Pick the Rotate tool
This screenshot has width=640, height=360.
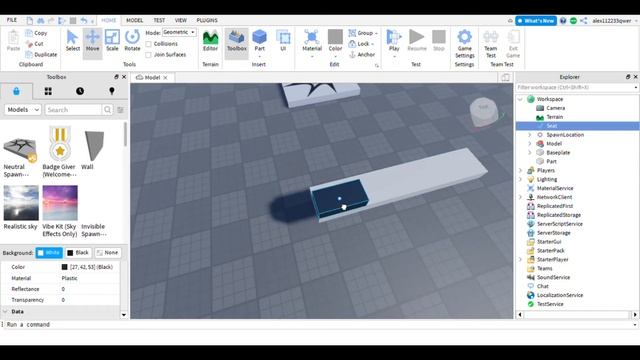132,40
